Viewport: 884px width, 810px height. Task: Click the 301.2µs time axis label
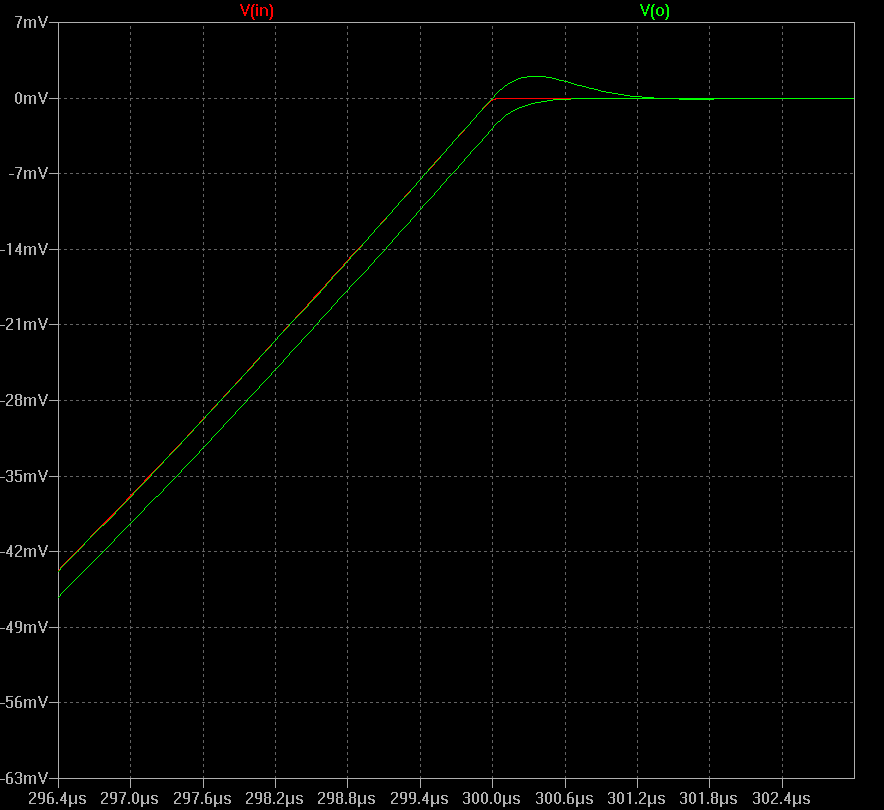click(x=637, y=799)
